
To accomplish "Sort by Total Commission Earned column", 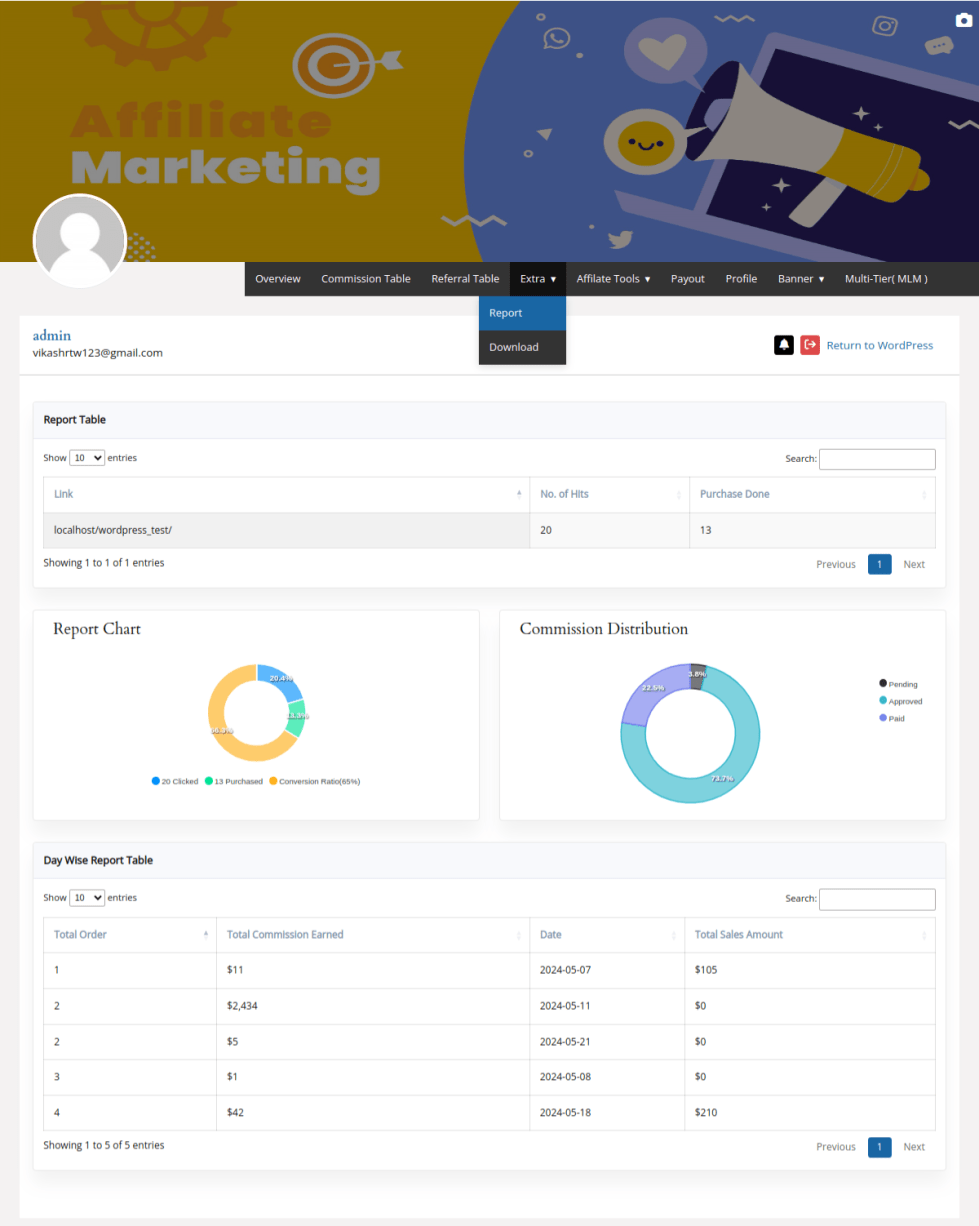I will pyautogui.click(x=373, y=935).
